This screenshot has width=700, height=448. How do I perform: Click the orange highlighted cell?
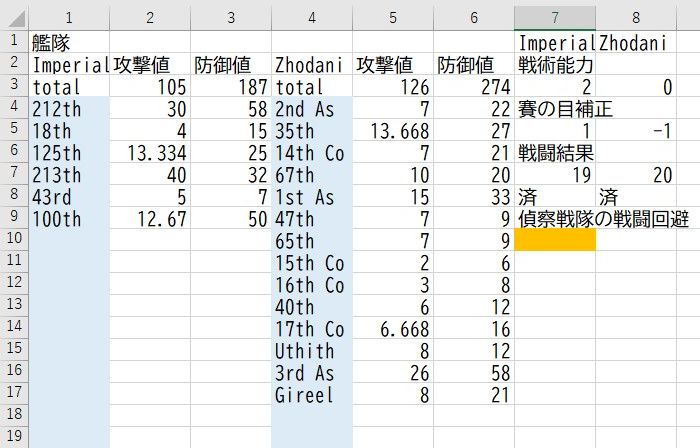point(555,240)
